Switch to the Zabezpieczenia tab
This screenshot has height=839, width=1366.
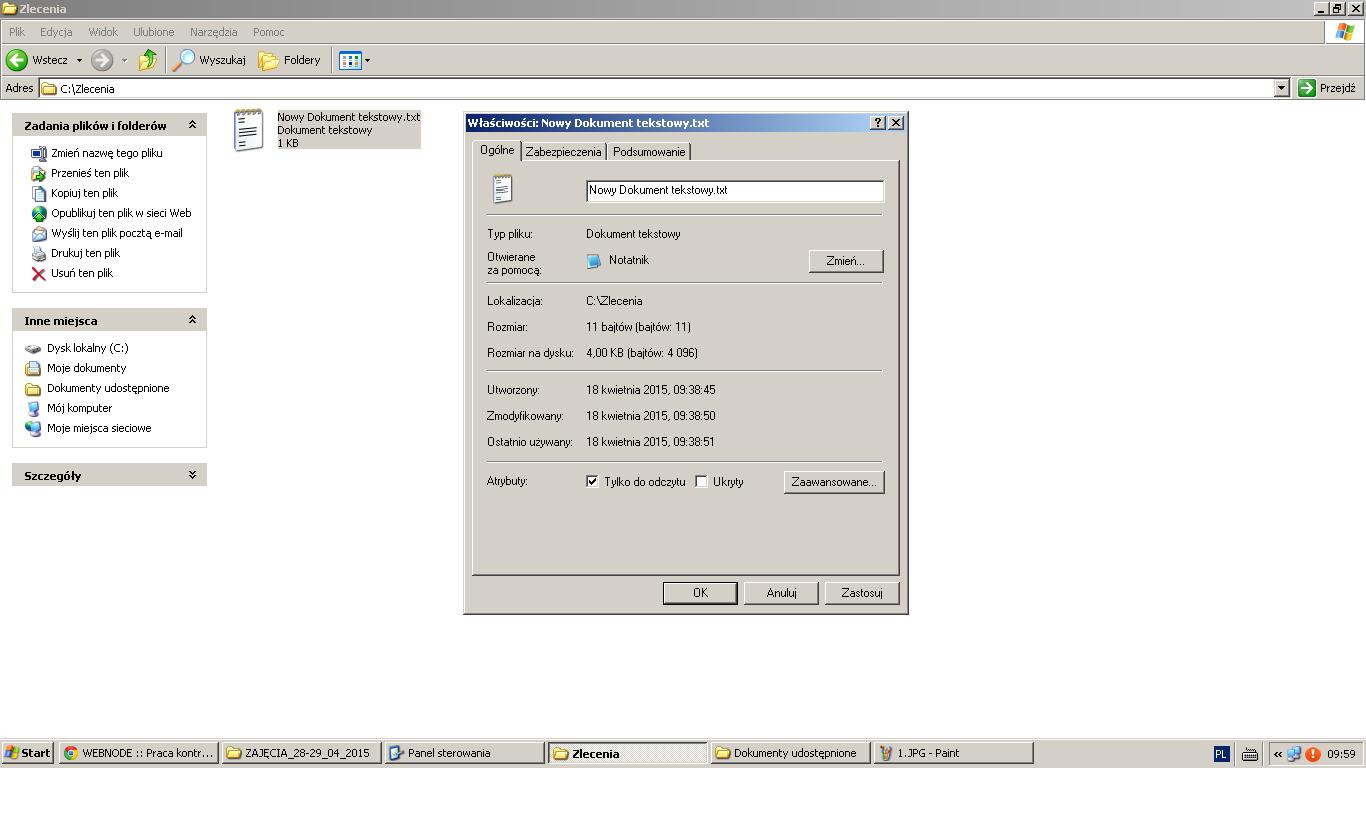pos(563,152)
